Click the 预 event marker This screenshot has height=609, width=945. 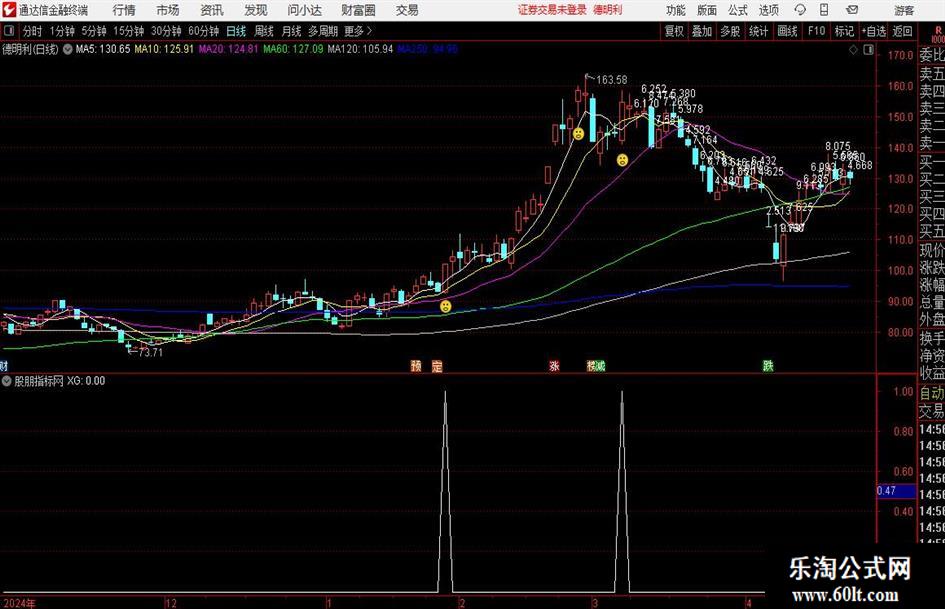coord(416,365)
